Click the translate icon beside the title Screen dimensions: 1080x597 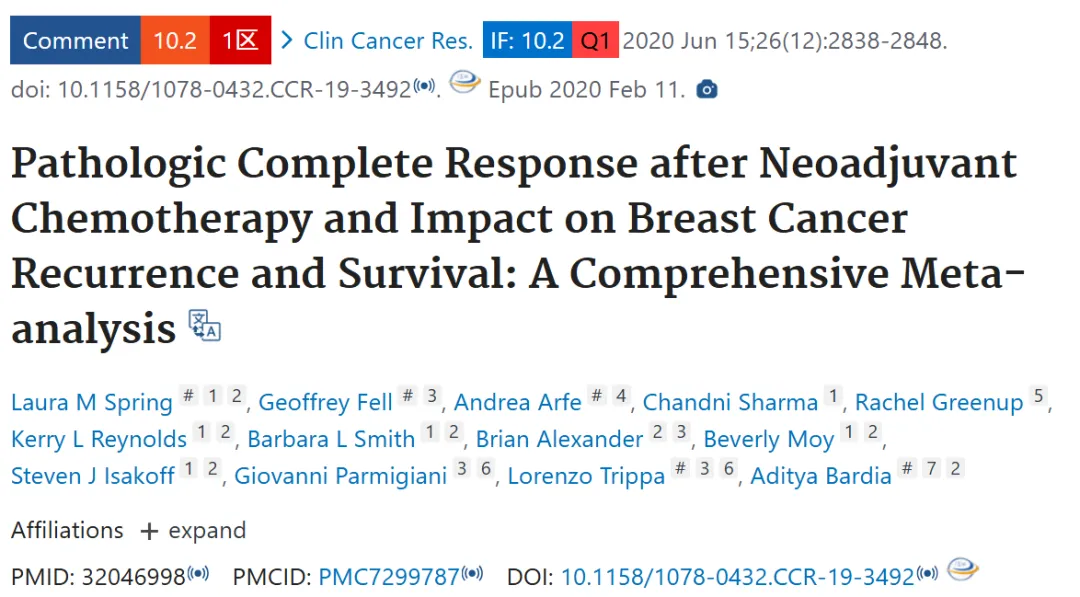(205, 326)
